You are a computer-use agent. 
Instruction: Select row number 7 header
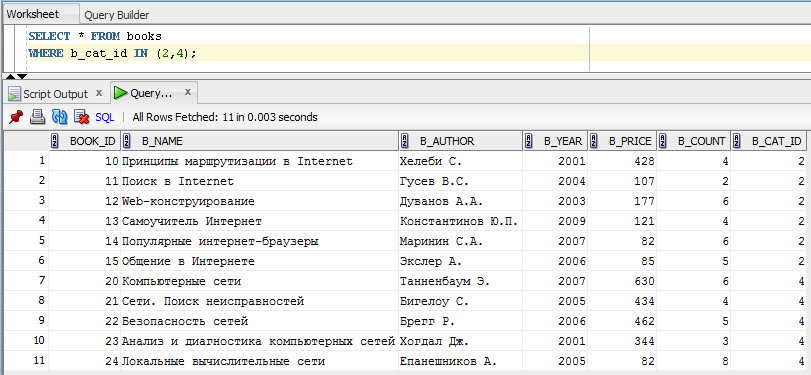[26, 281]
